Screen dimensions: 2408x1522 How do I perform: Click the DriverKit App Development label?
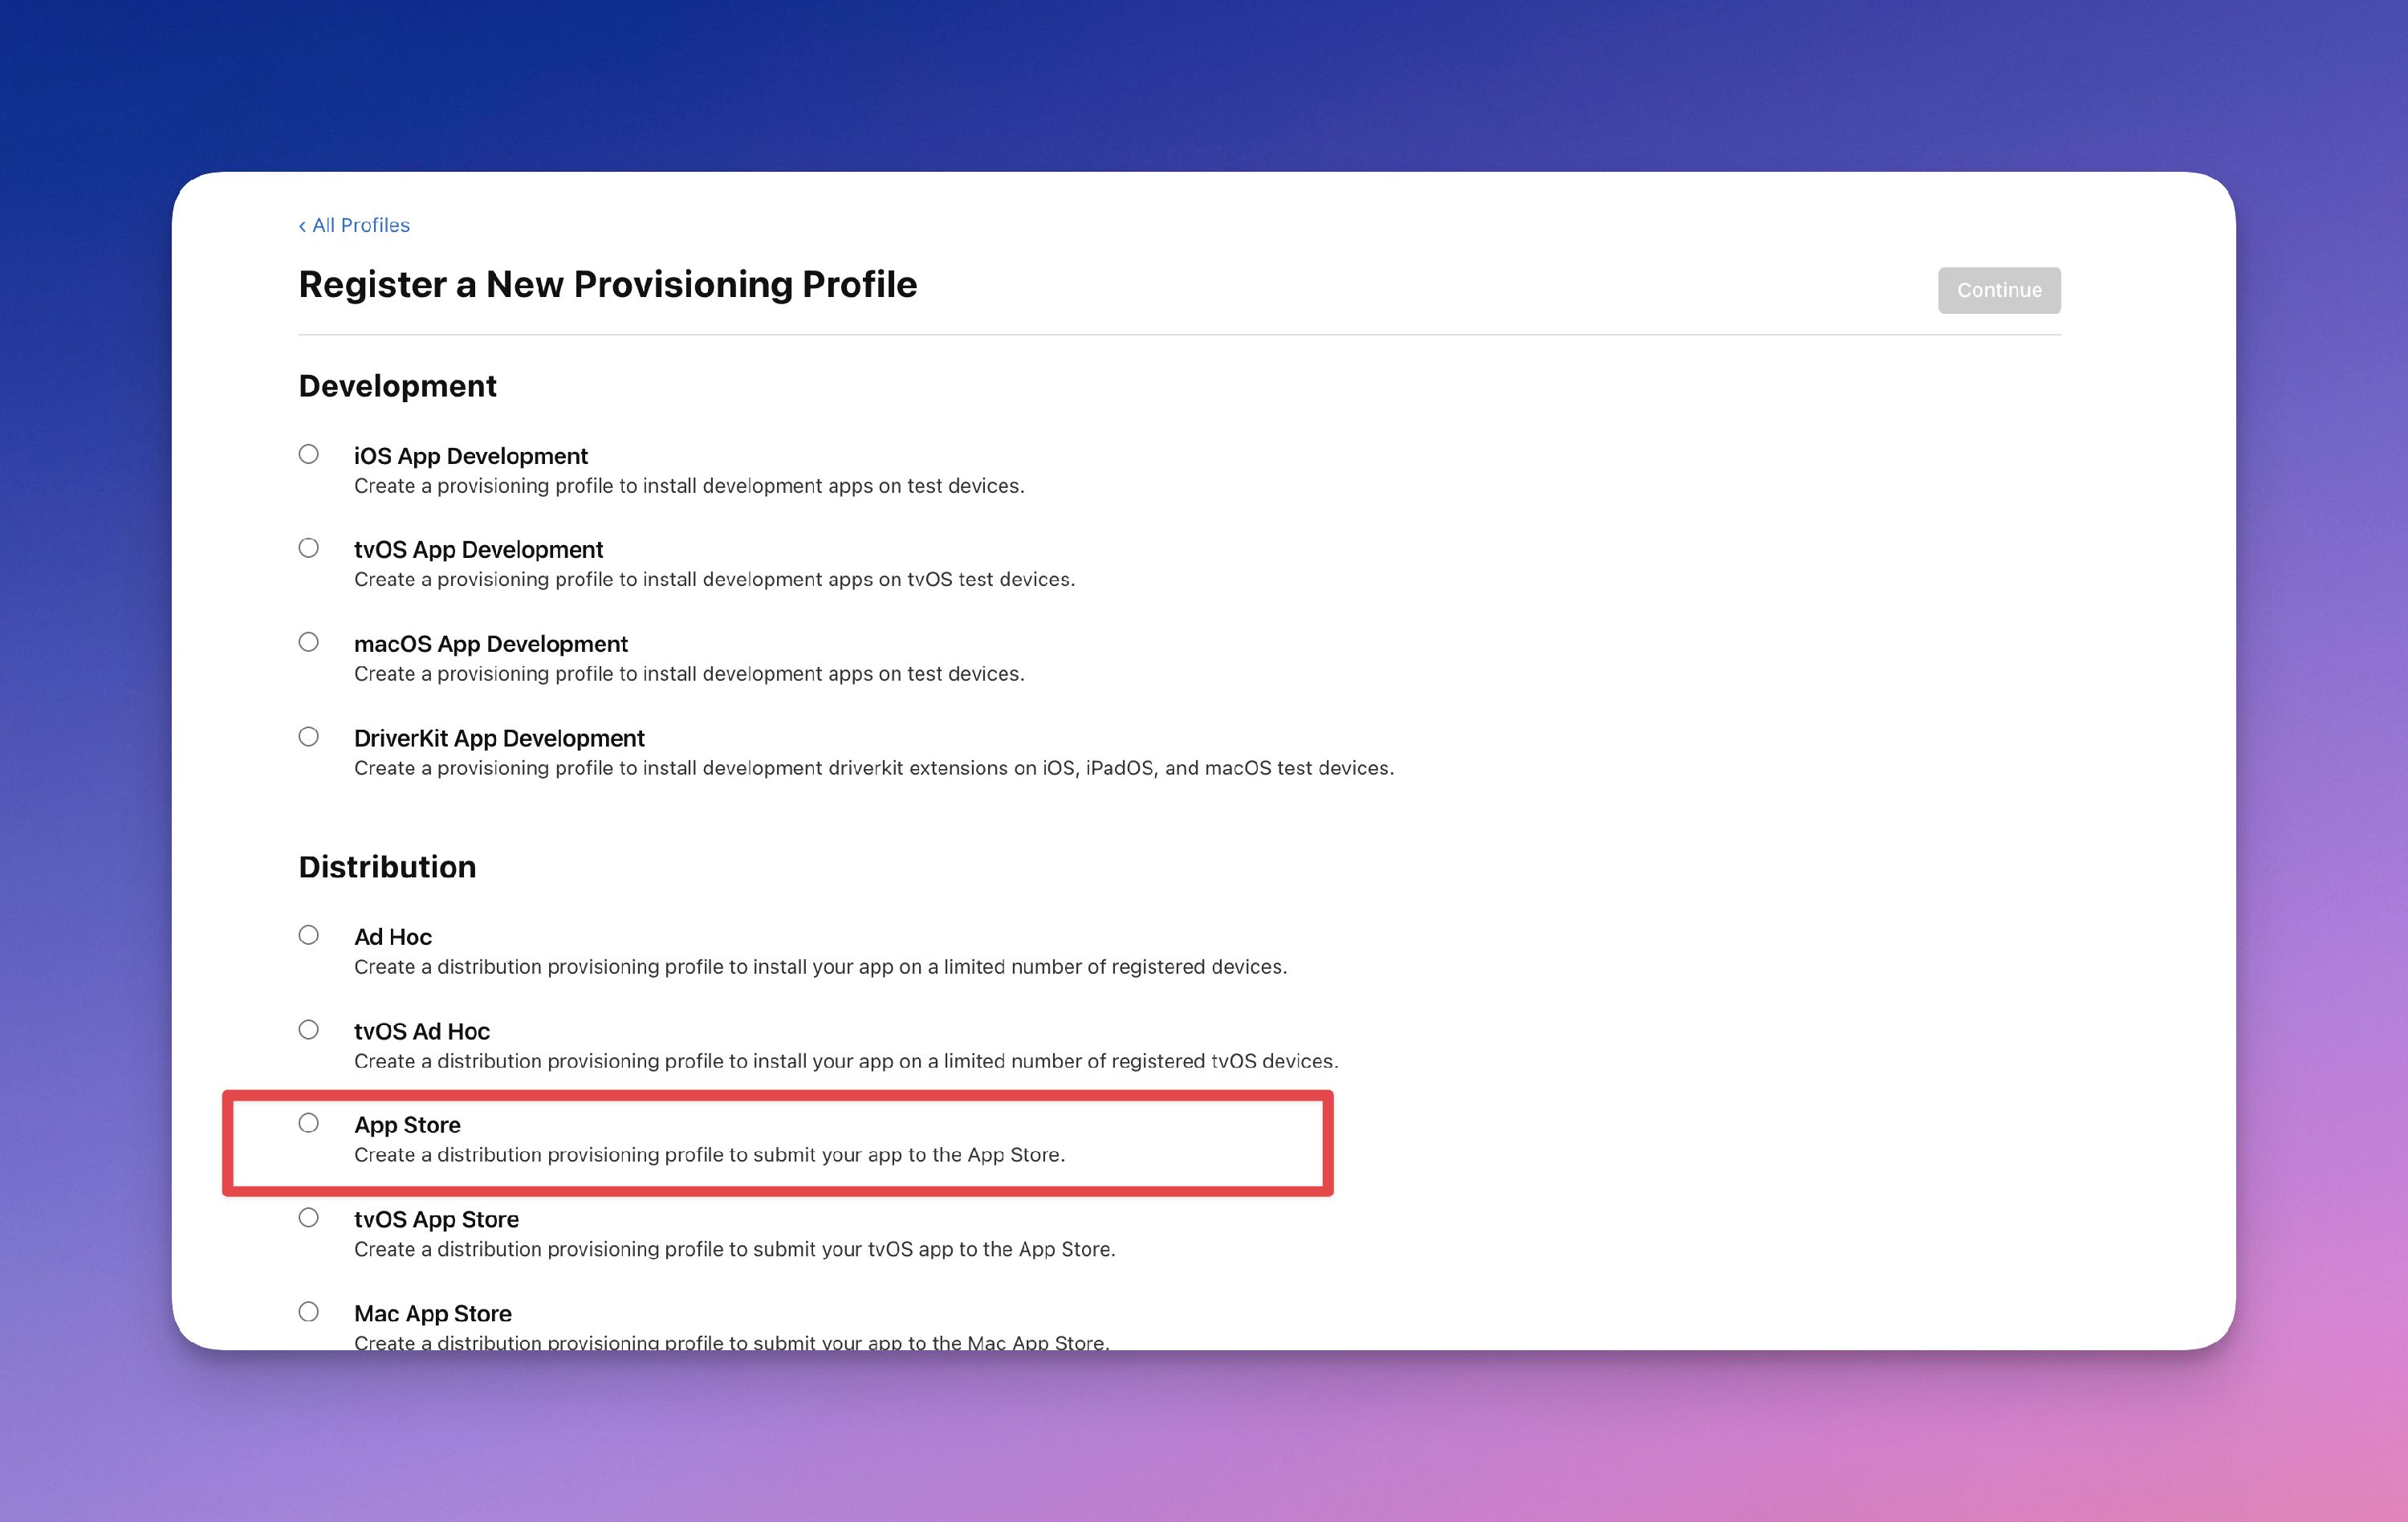(x=499, y=738)
